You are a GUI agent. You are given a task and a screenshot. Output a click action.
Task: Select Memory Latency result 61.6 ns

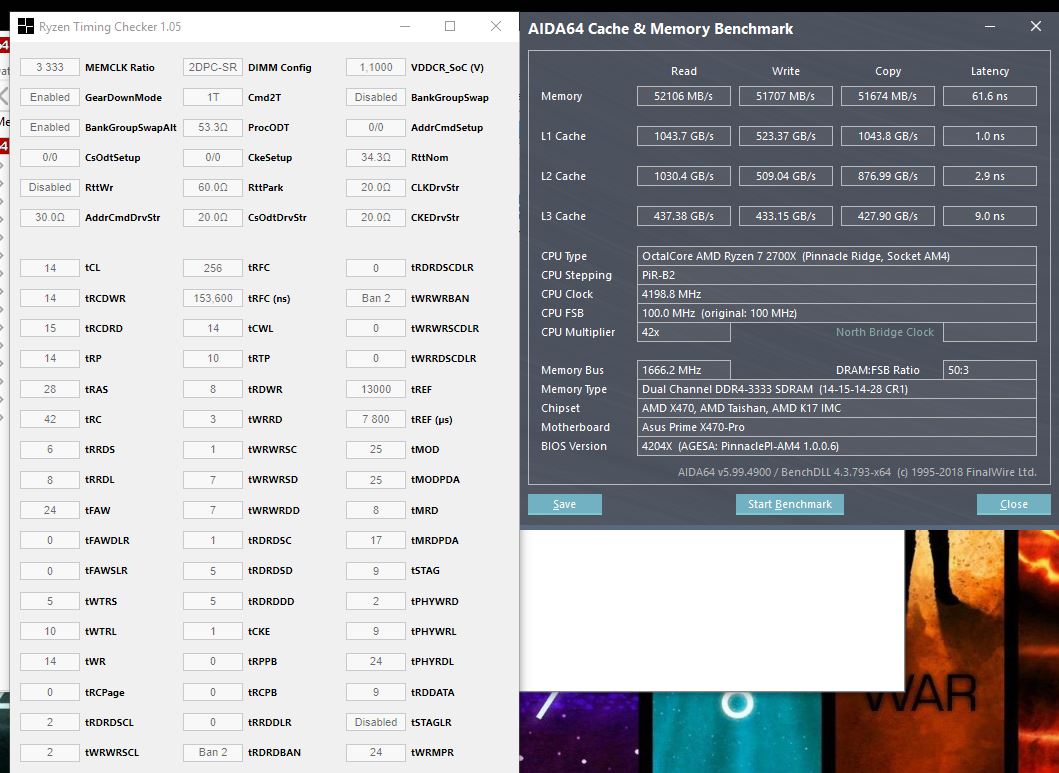pyautogui.click(x=989, y=96)
